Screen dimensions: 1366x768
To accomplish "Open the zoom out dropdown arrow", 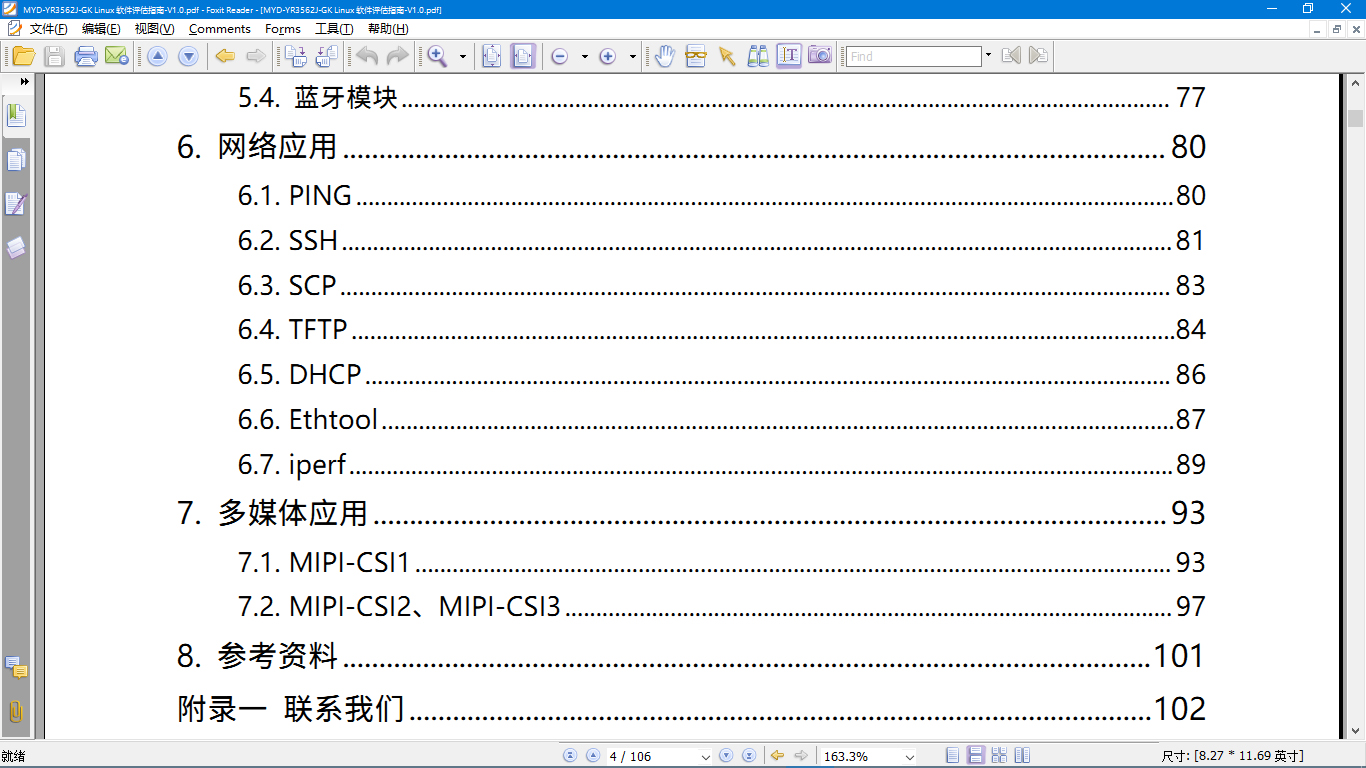I will (584, 57).
